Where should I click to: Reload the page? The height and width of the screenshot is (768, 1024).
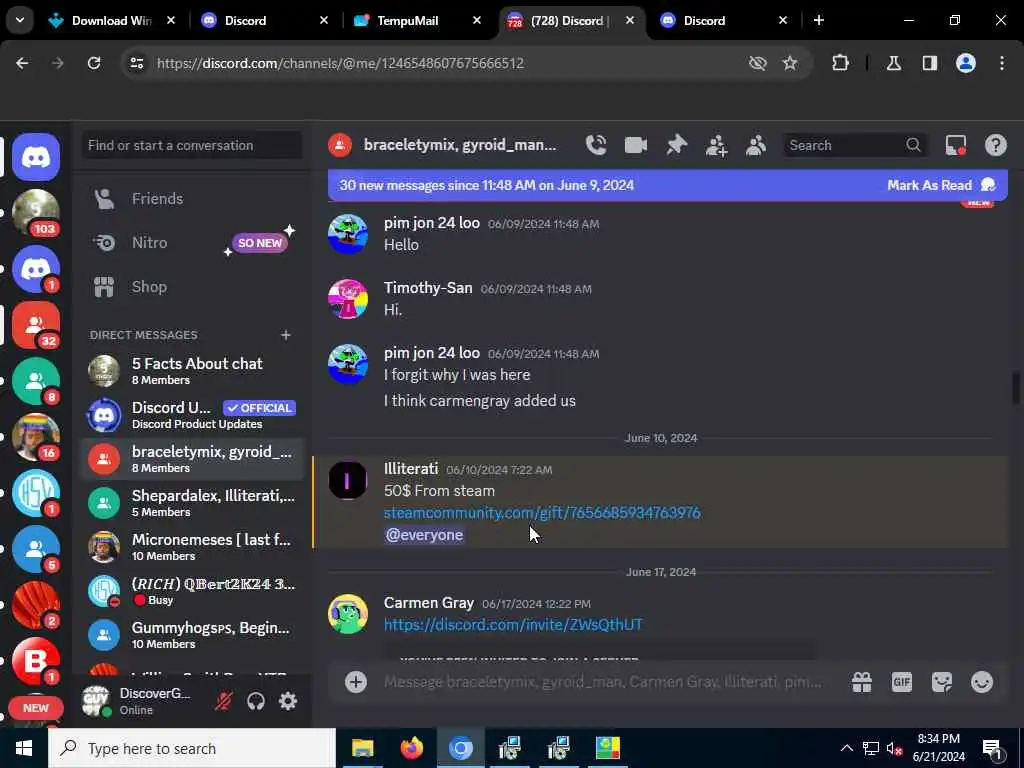point(94,63)
